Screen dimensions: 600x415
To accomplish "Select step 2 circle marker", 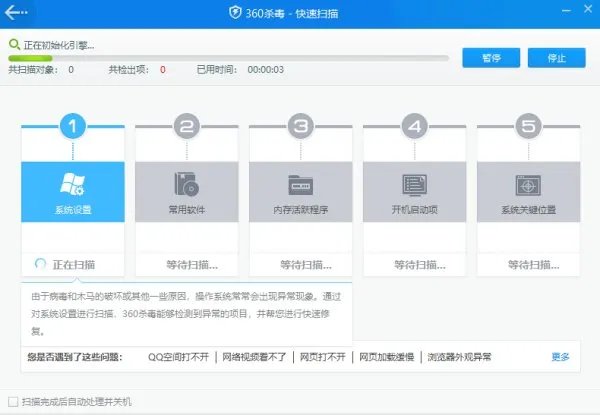I will pos(187,126).
